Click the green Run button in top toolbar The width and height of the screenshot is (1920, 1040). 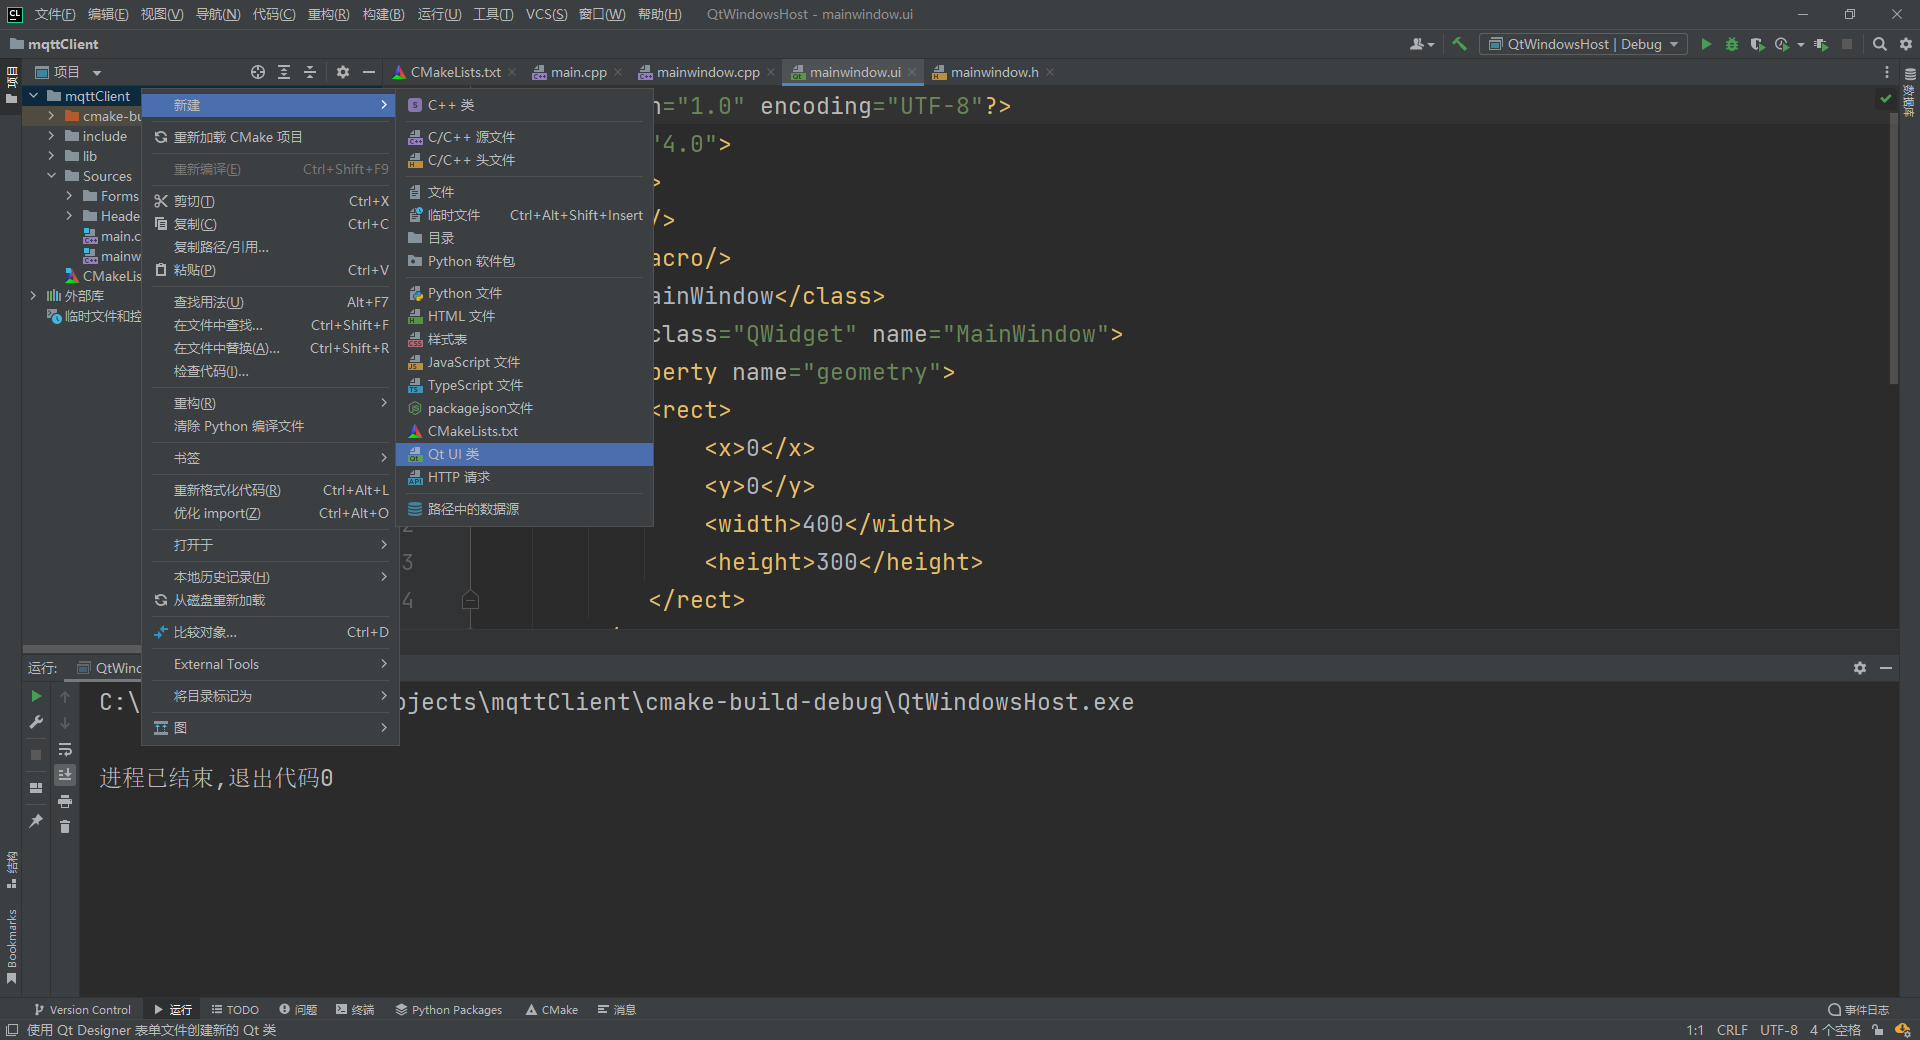[1706, 44]
